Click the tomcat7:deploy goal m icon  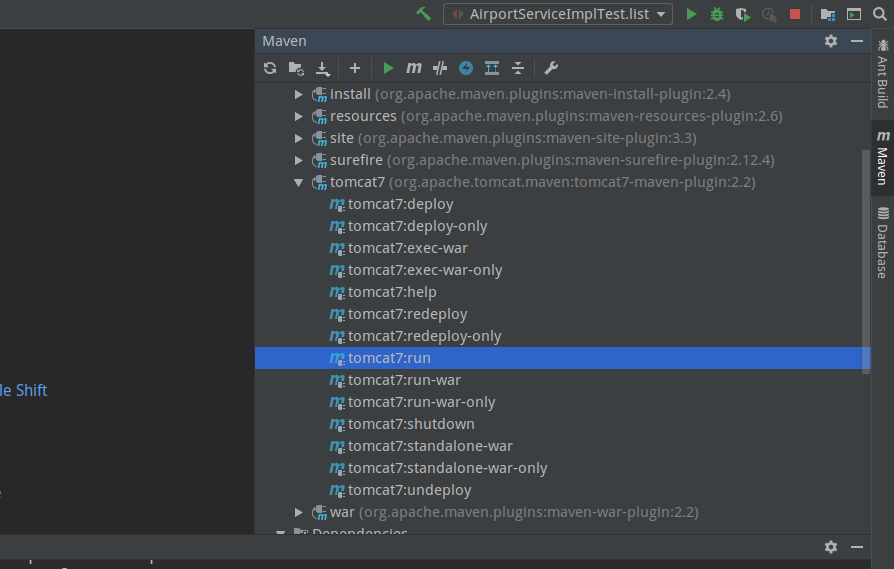pyautogui.click(x=337, y=205)
